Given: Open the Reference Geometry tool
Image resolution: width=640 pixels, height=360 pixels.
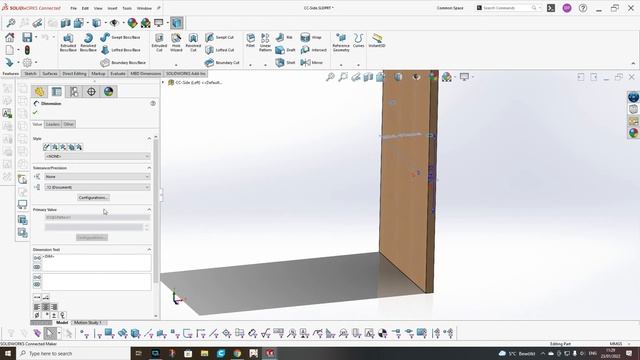Looking at the screenshot, I should point(341,42).
